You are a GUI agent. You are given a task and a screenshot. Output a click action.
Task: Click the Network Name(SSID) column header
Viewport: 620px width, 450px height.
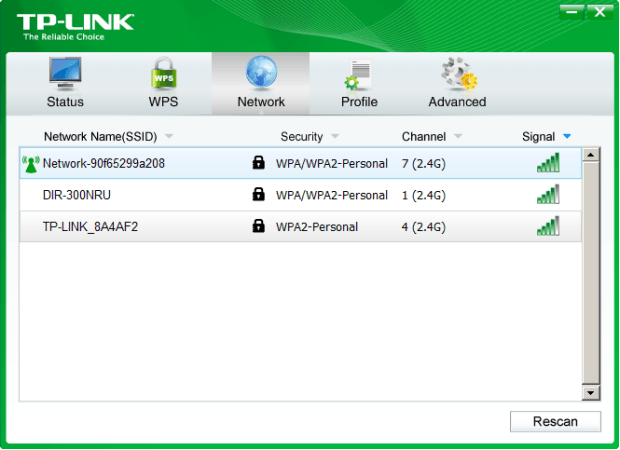coord(100,137)
